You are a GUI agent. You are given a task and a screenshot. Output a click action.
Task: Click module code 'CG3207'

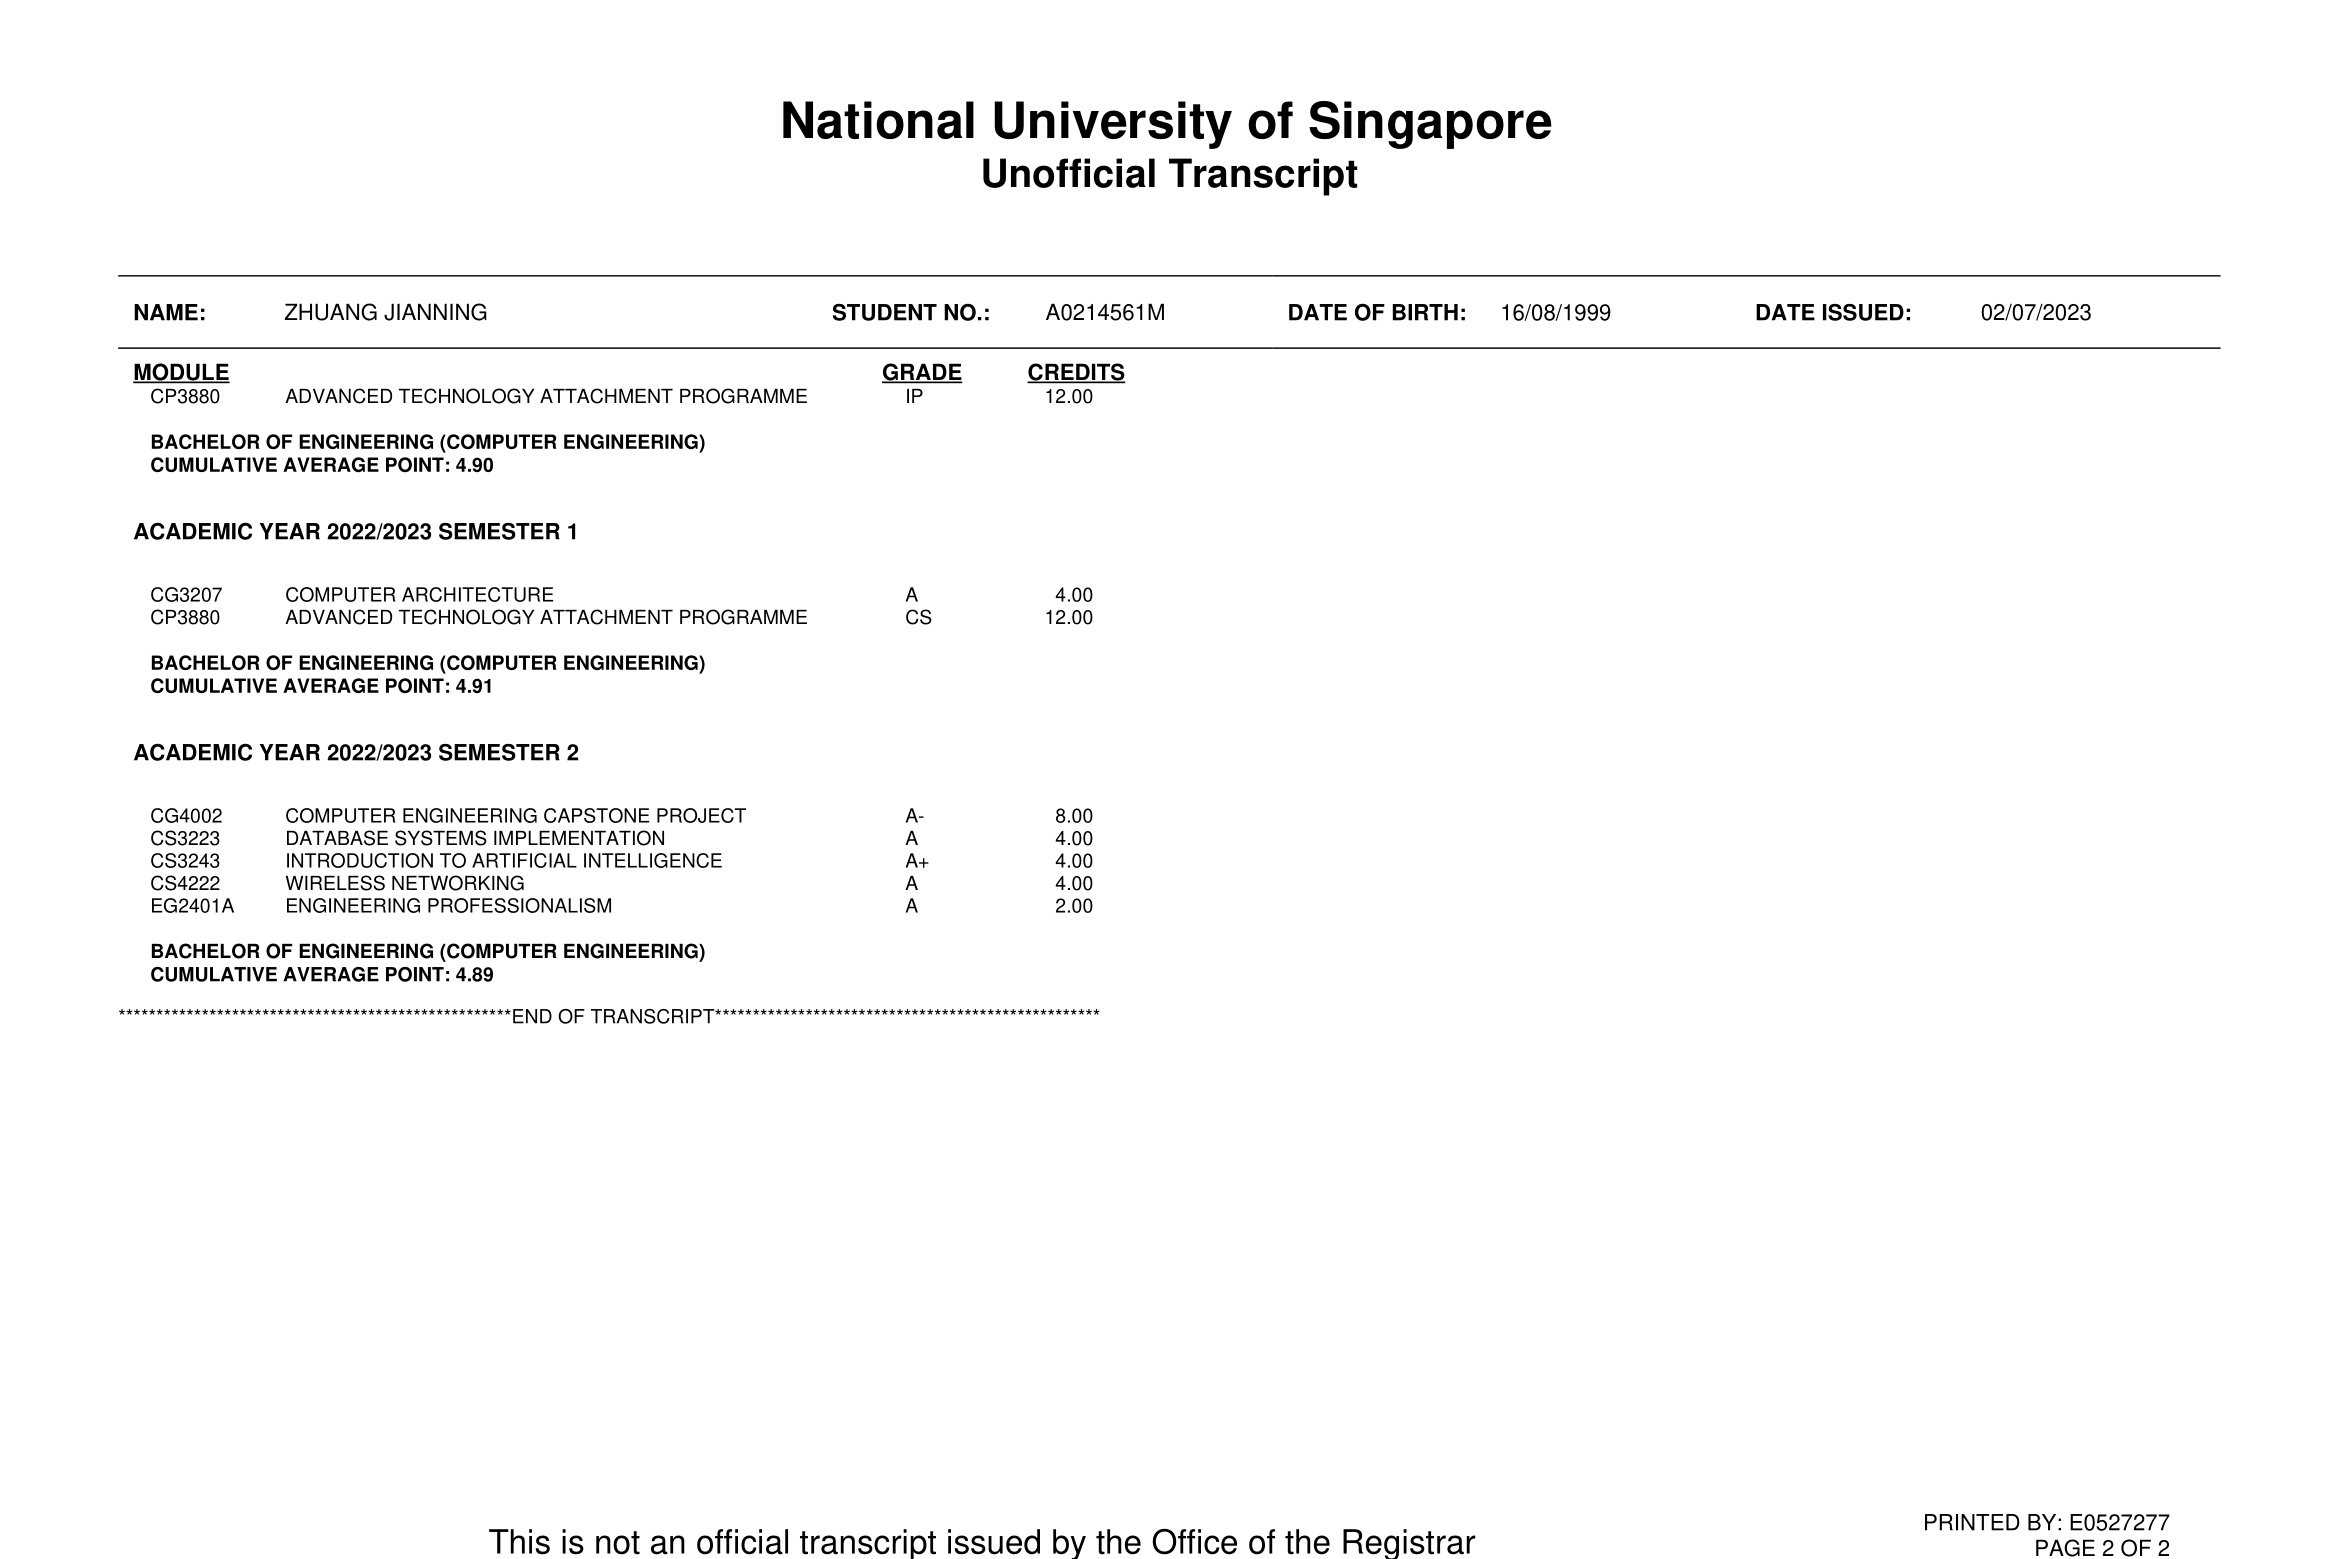click(x=186, y=595)
